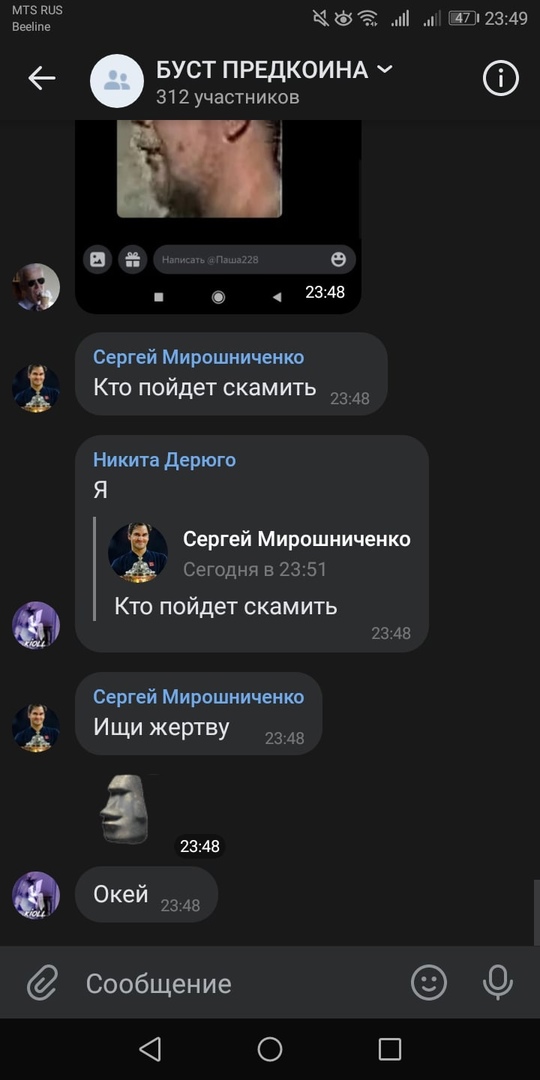Open Никита Дерюго sender profile name
This screenshot has height=1080, width=540.
pyautogui.click(x=164, y=459)
